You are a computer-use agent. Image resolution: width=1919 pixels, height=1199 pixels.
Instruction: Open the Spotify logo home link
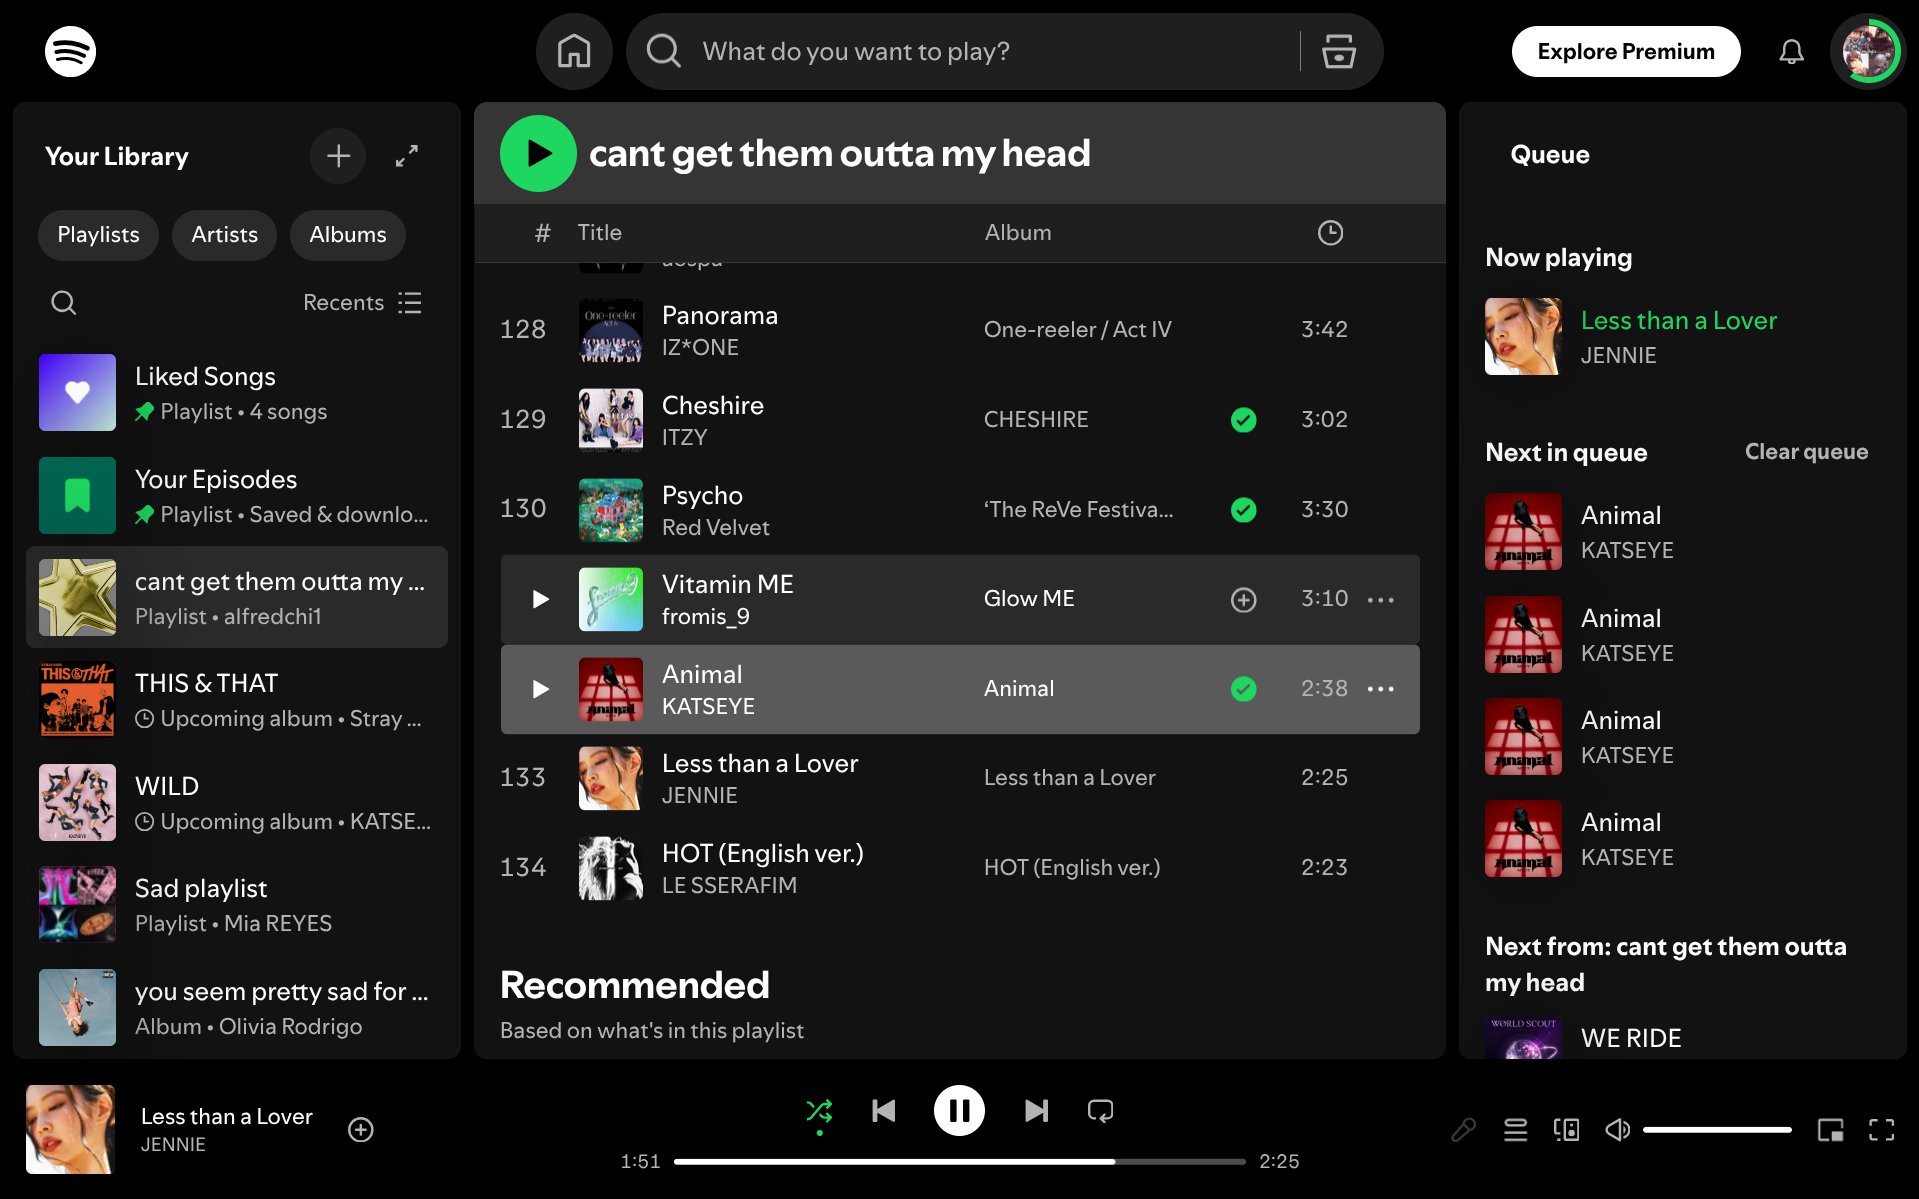70,51
